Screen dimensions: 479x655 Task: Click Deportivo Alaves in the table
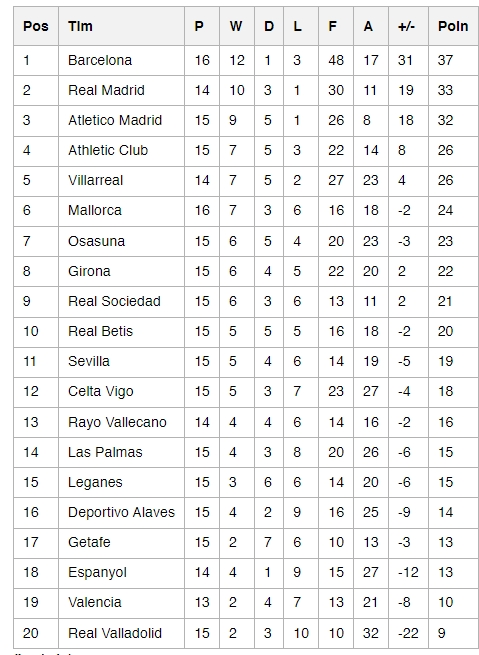121,512
